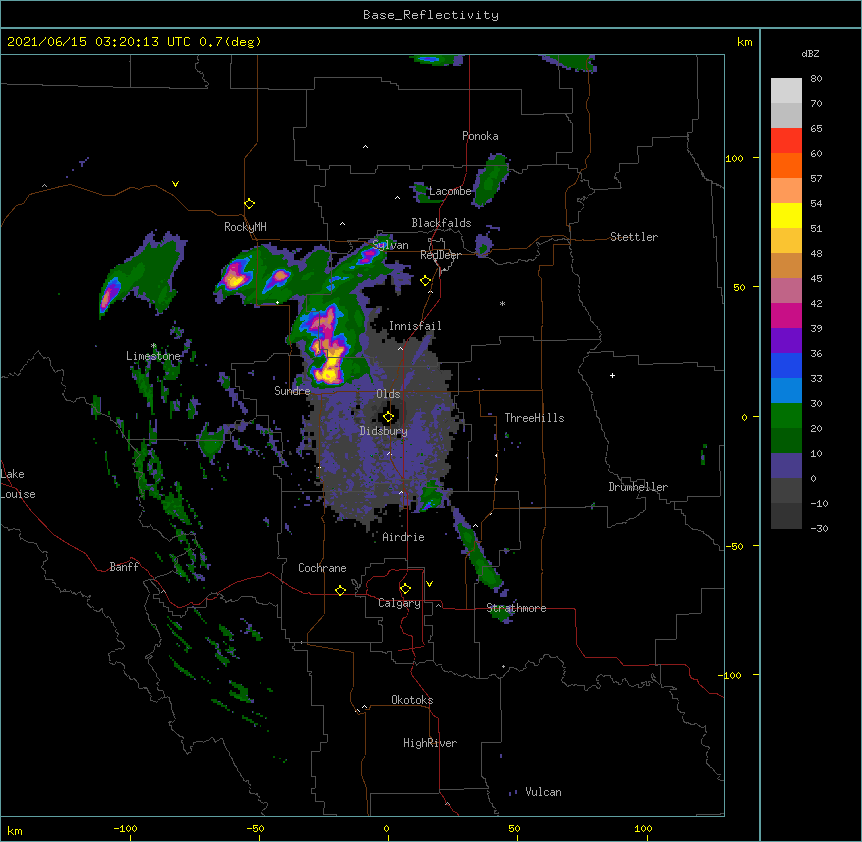Image resolution: width=862 pixels, height=842 pixels.
Task: Click the -50 tick on the right axis
Action: (x=734, y=546)
